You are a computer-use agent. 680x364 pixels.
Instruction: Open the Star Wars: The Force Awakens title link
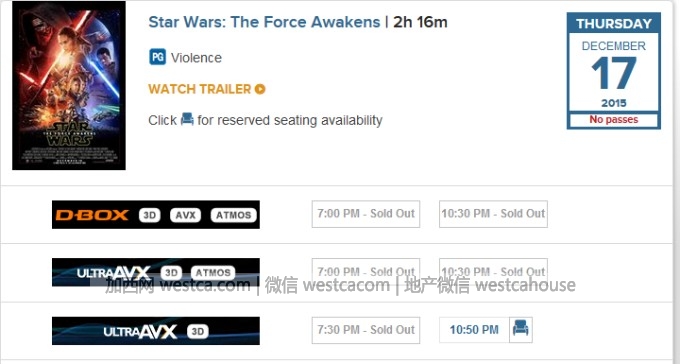click(x=264, y=22)
